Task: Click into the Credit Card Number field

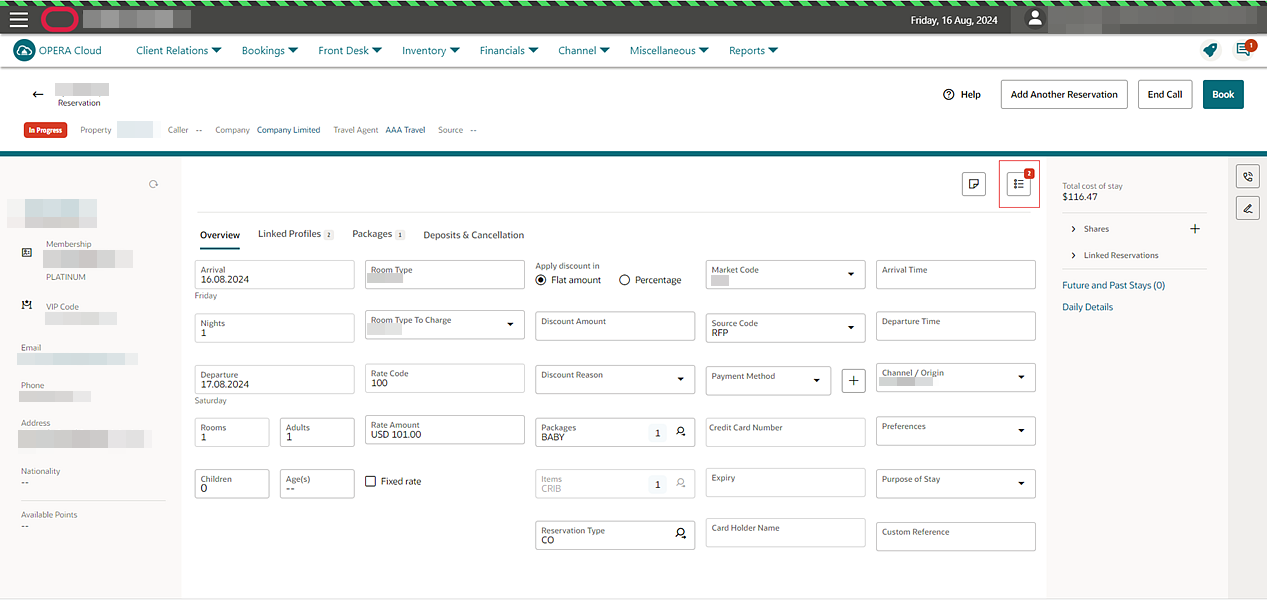Action: (785, 432)
